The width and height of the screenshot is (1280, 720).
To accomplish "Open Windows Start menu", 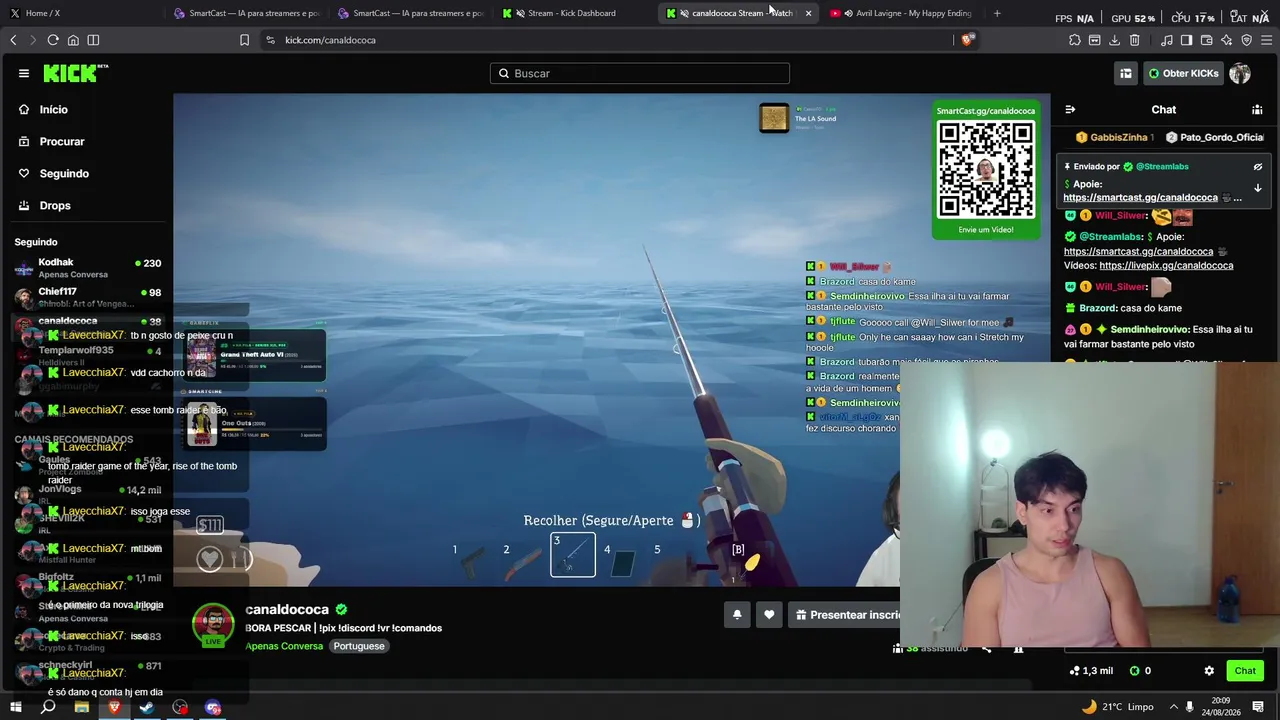I will [x=16, y=707].
